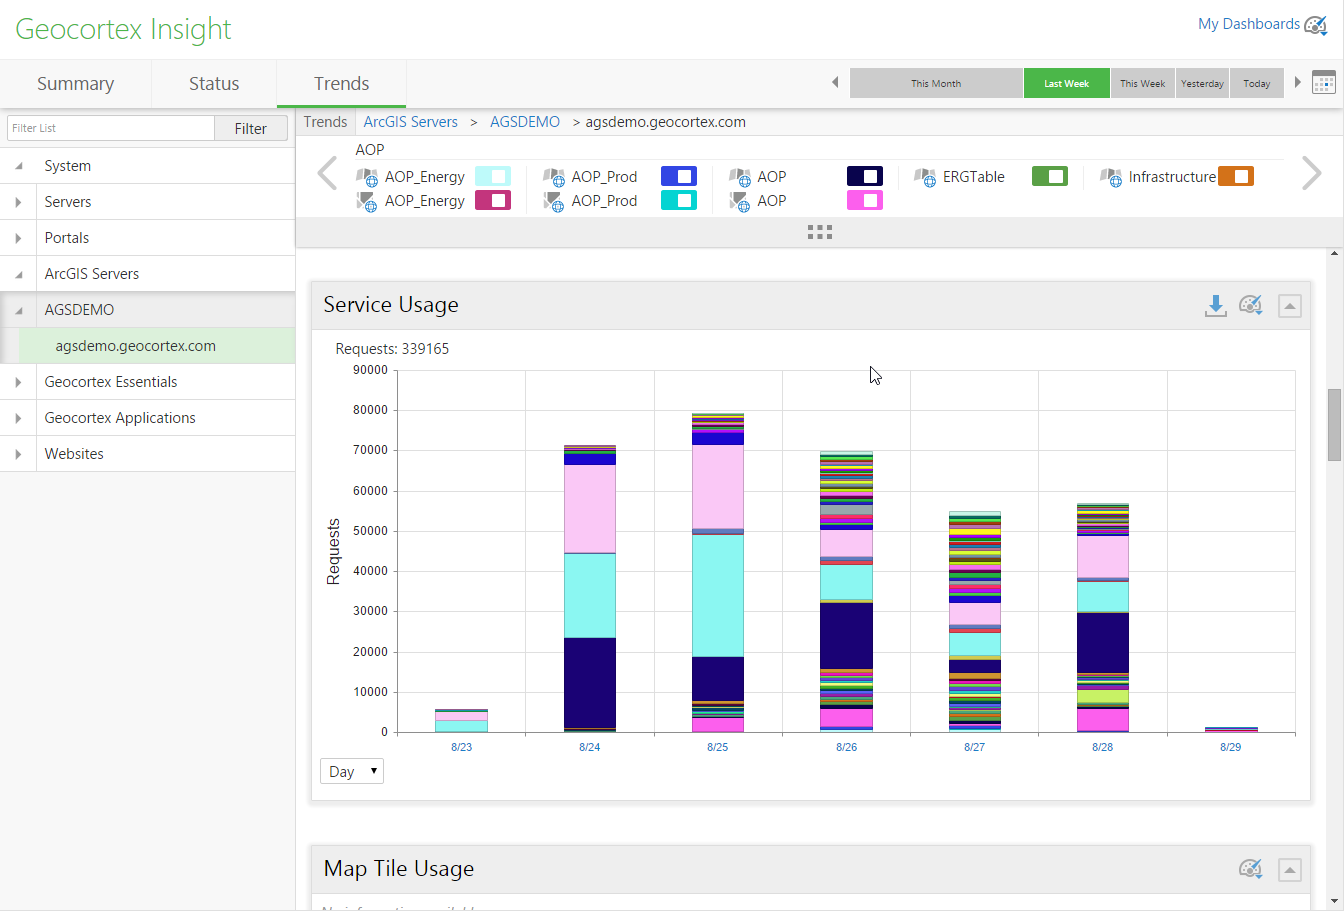The height and width of the screenshot is (911, 1344).
Task: Add Service Usage to dashboard icon
Action: point(1250,305)
